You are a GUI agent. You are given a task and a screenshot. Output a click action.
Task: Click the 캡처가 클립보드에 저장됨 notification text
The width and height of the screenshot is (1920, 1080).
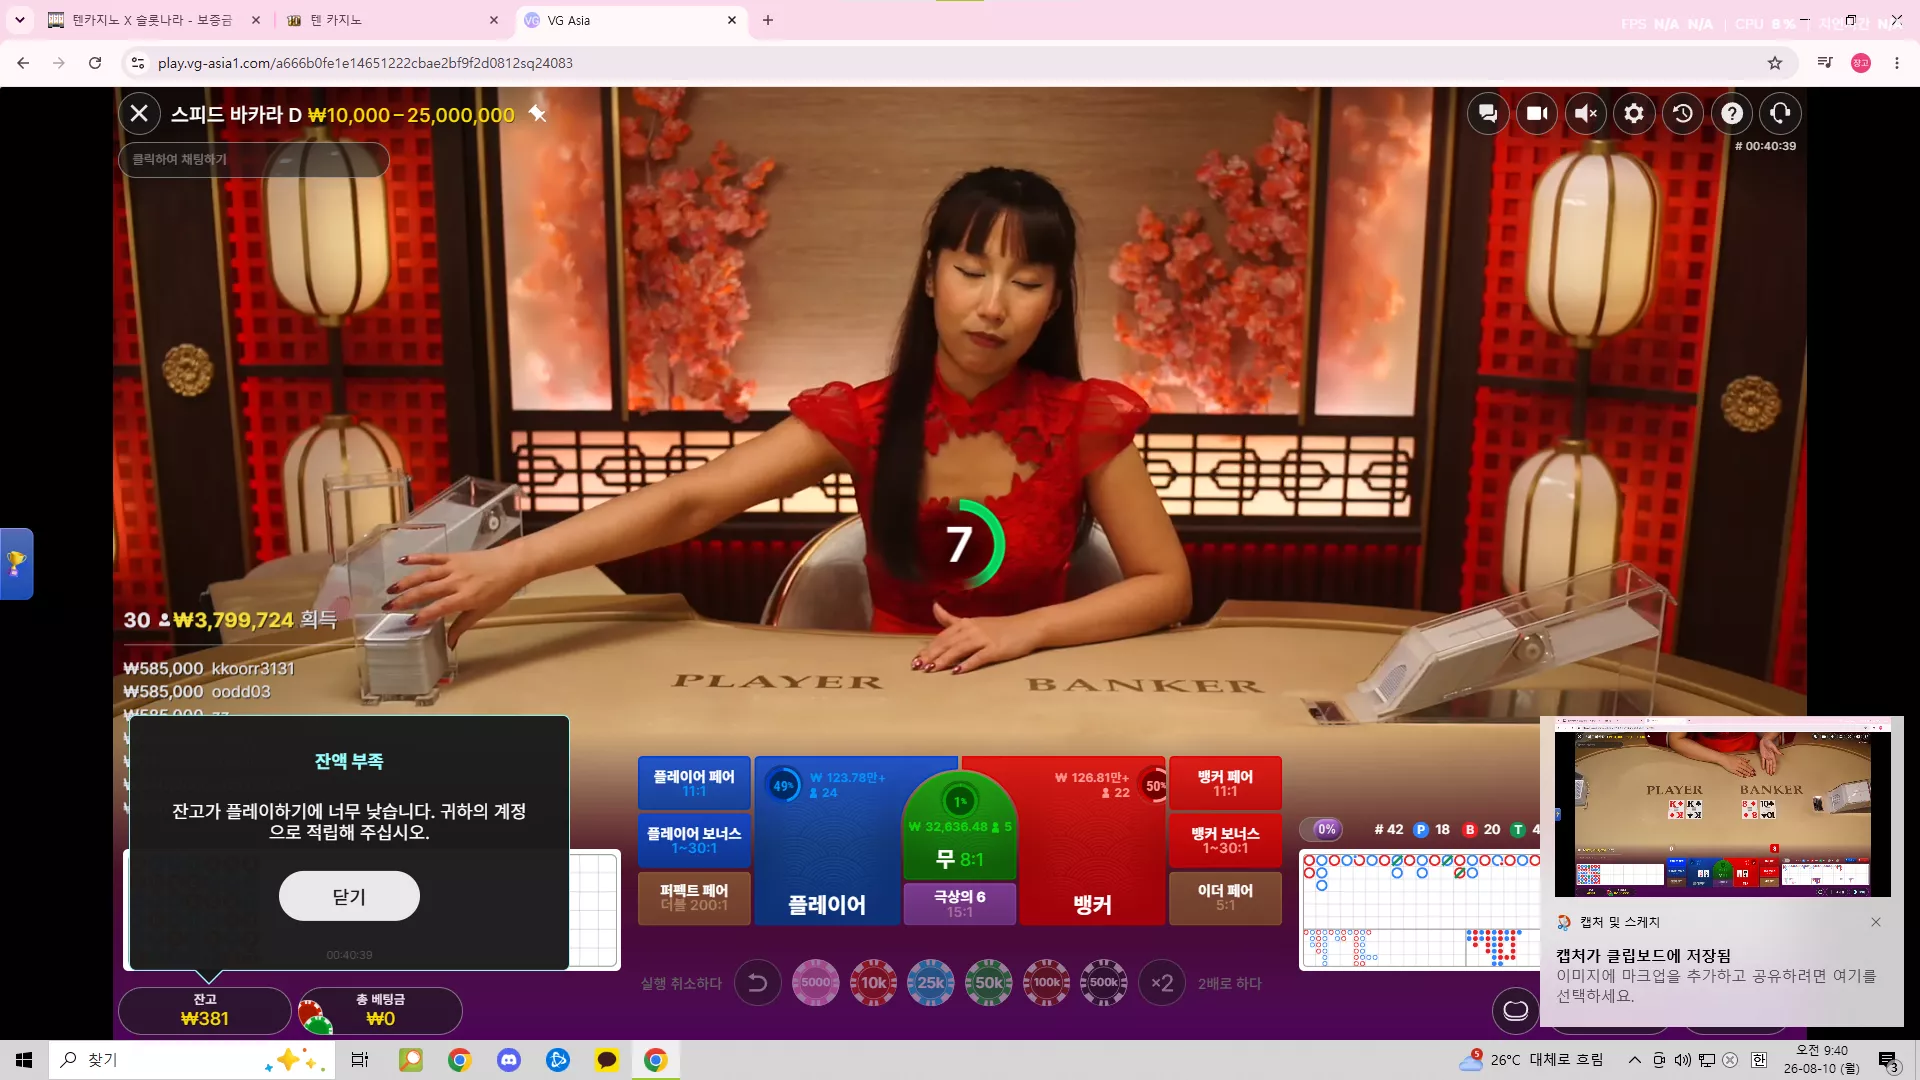click(x=1643, y=956)
